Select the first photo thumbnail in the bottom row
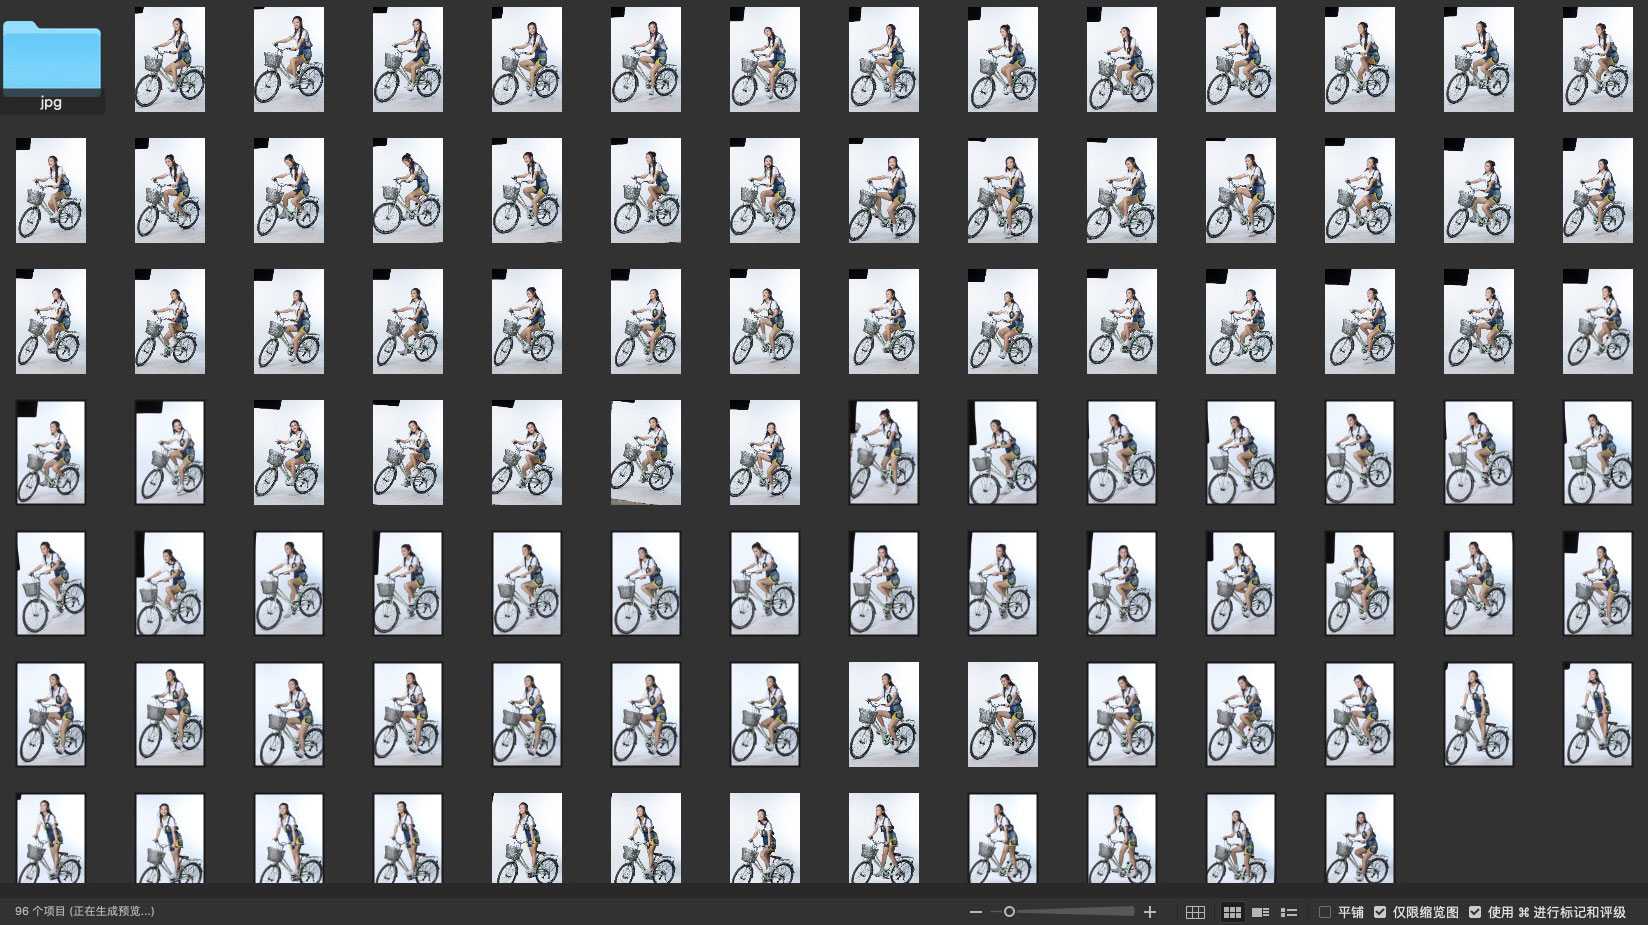1648x925 pixels. 51,838
